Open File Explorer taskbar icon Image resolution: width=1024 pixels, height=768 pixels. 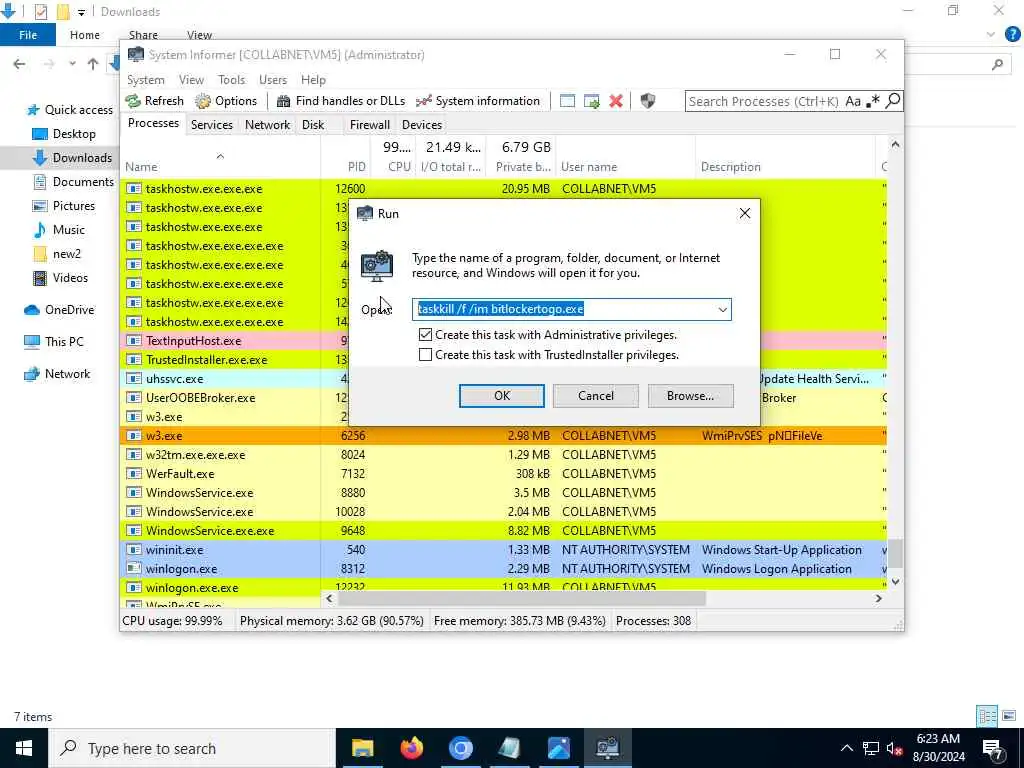point(362,748)
